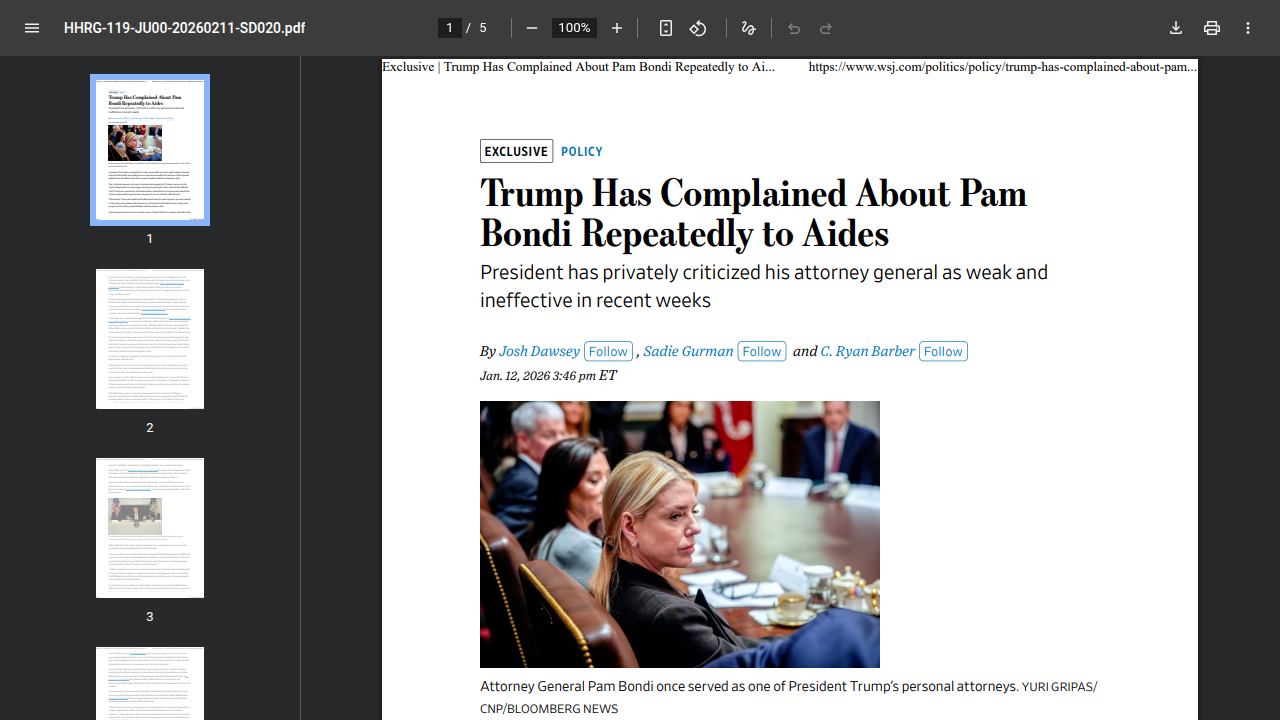Screen dimensions: 1280x720
Task: Jump to page 3 thumbnail
Action: click(150, 528)
